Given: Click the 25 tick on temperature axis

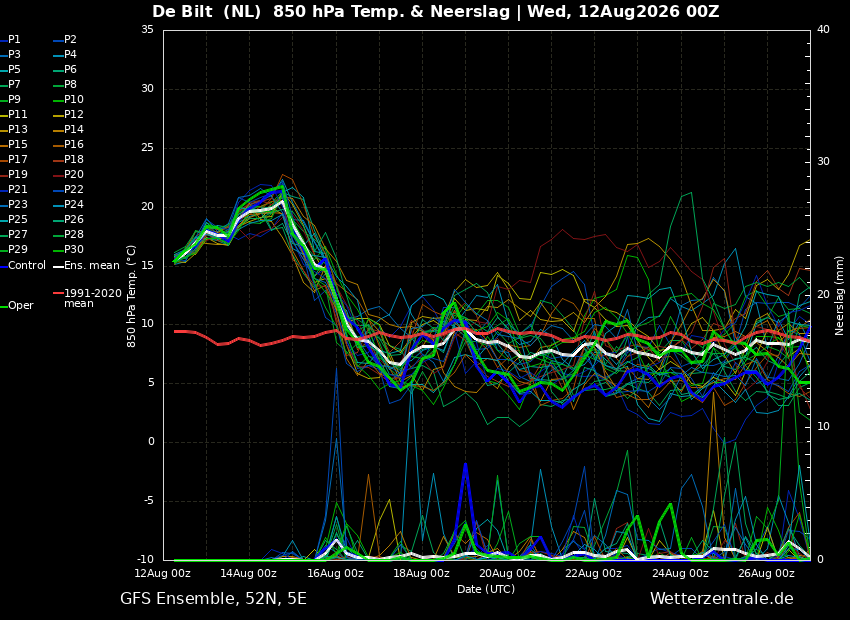Looking at the screenshot, I should pyautogui.click(x=147, y=148).
